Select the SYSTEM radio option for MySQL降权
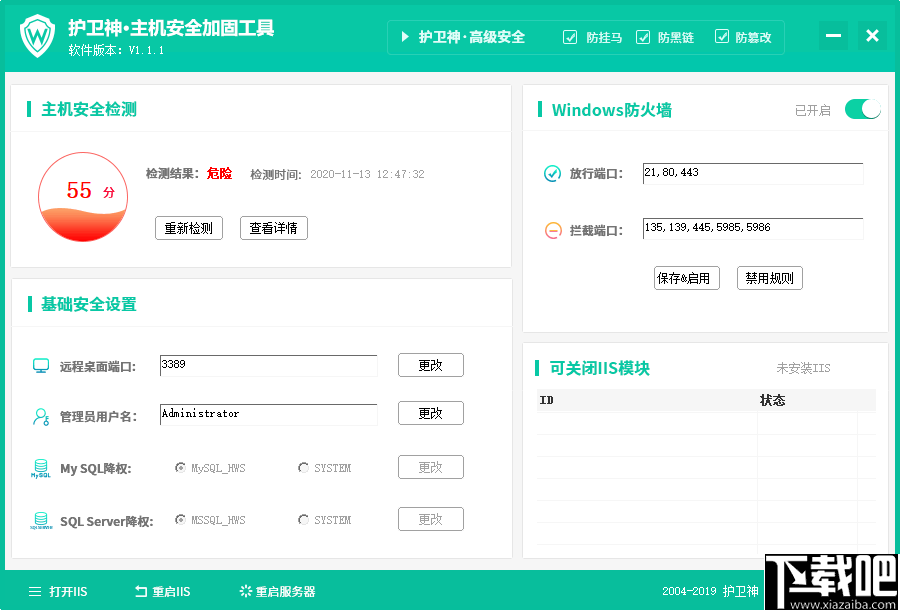Screen dimensions: 900x610 tap(302, 467)
